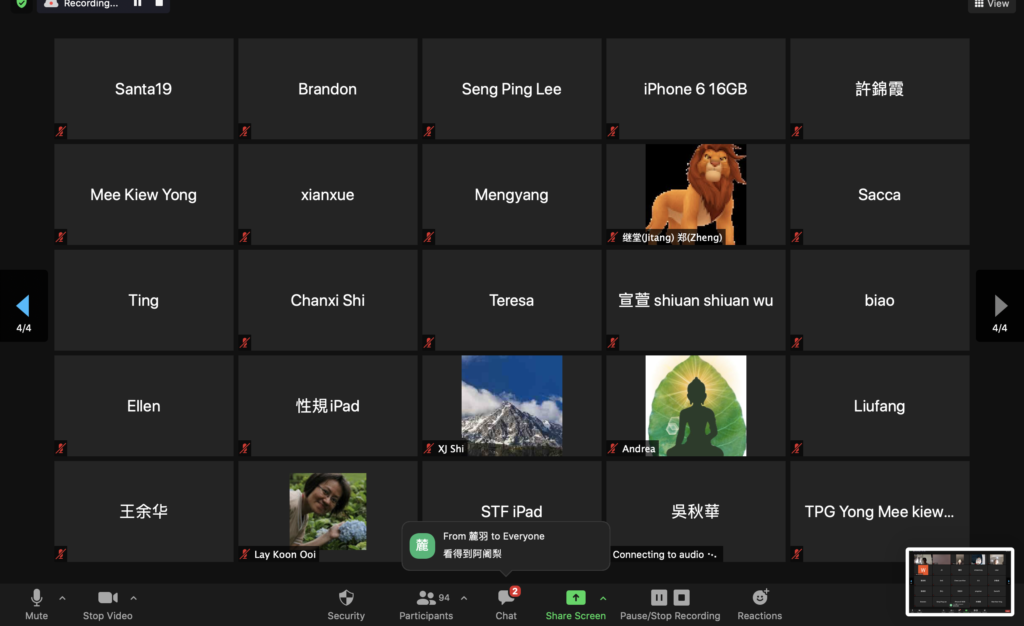Click the pause recording icon in bottom toolbar
This screenshot has height=626, width=1024.
(x=659, y=597)
